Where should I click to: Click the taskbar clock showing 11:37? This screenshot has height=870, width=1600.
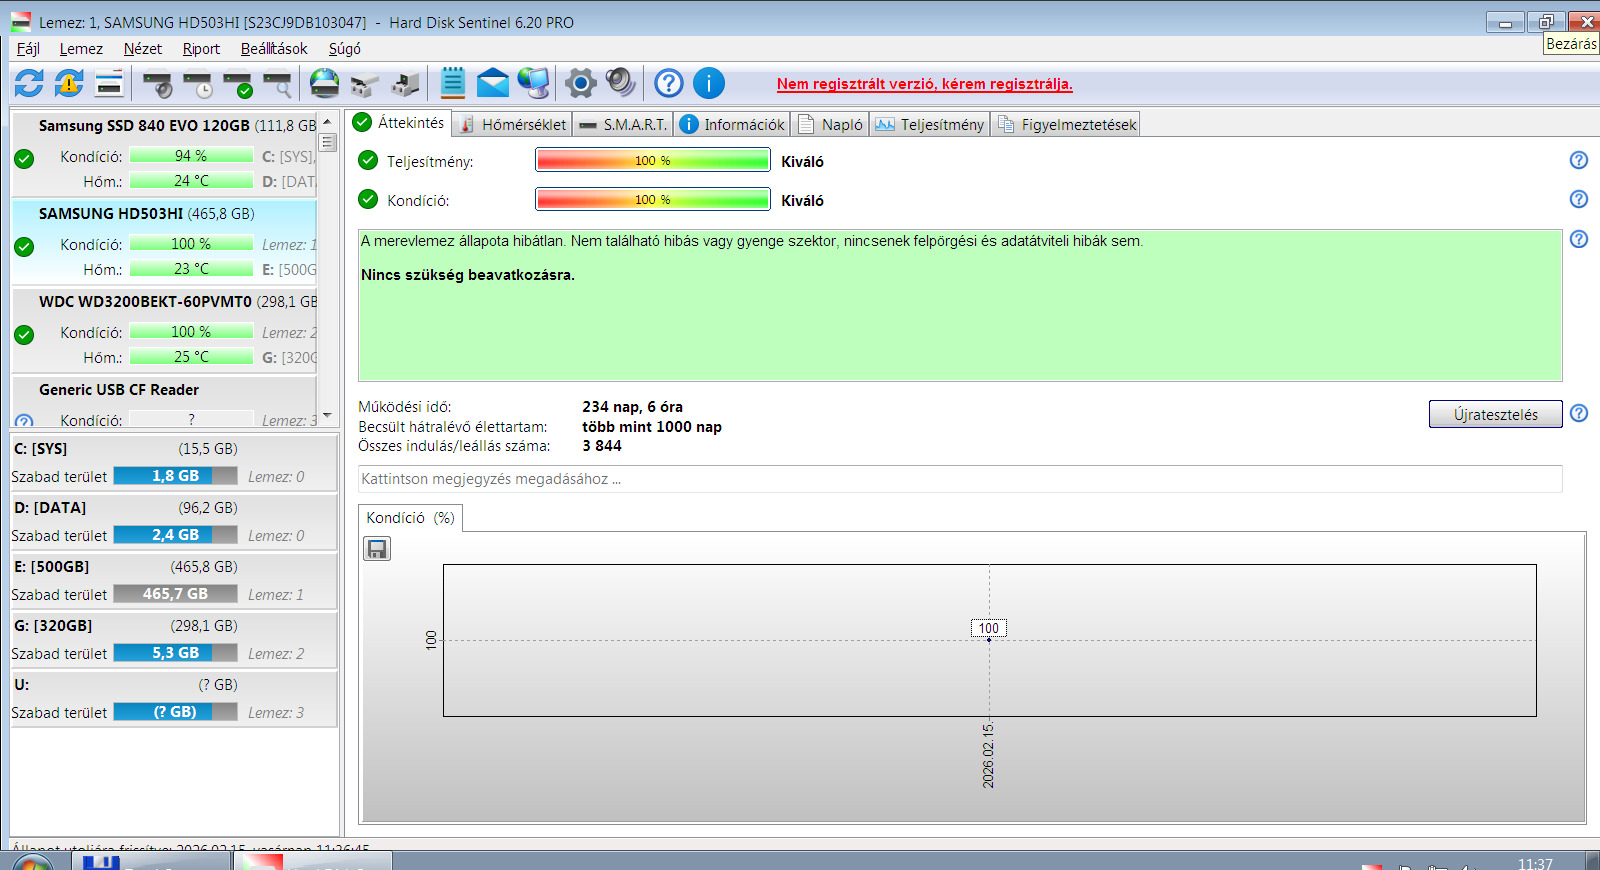[1535, 863]
